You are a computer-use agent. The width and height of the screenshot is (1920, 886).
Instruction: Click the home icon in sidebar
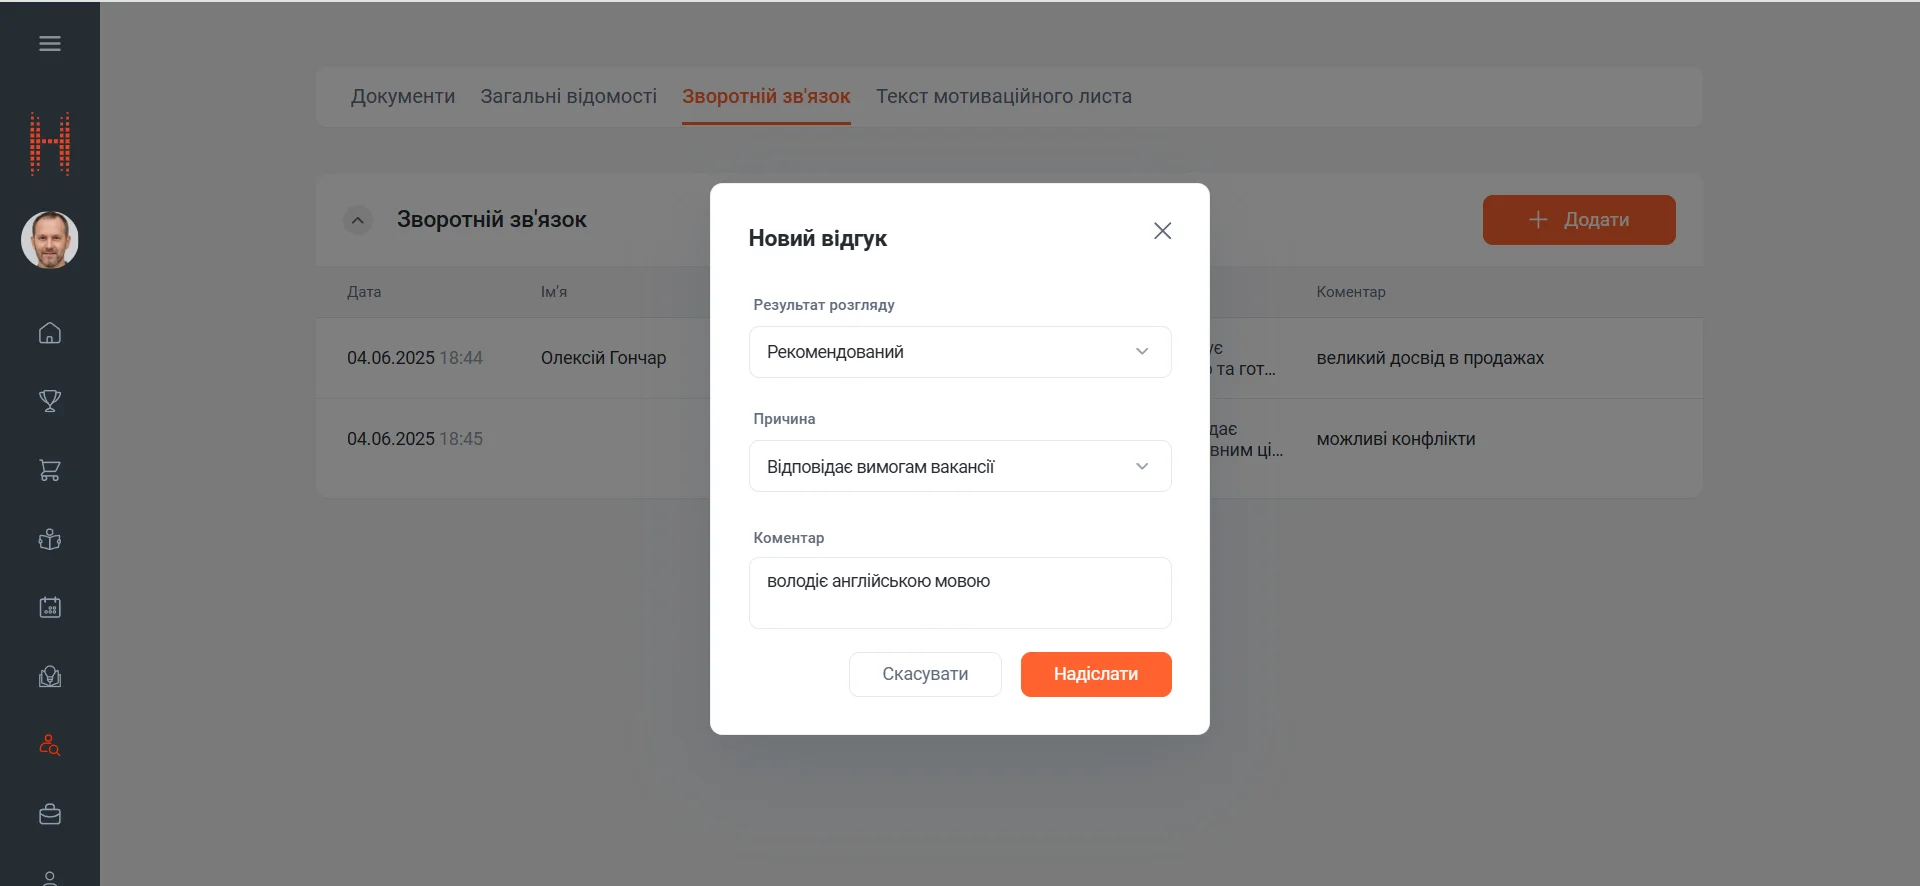(x=50, y=333)
